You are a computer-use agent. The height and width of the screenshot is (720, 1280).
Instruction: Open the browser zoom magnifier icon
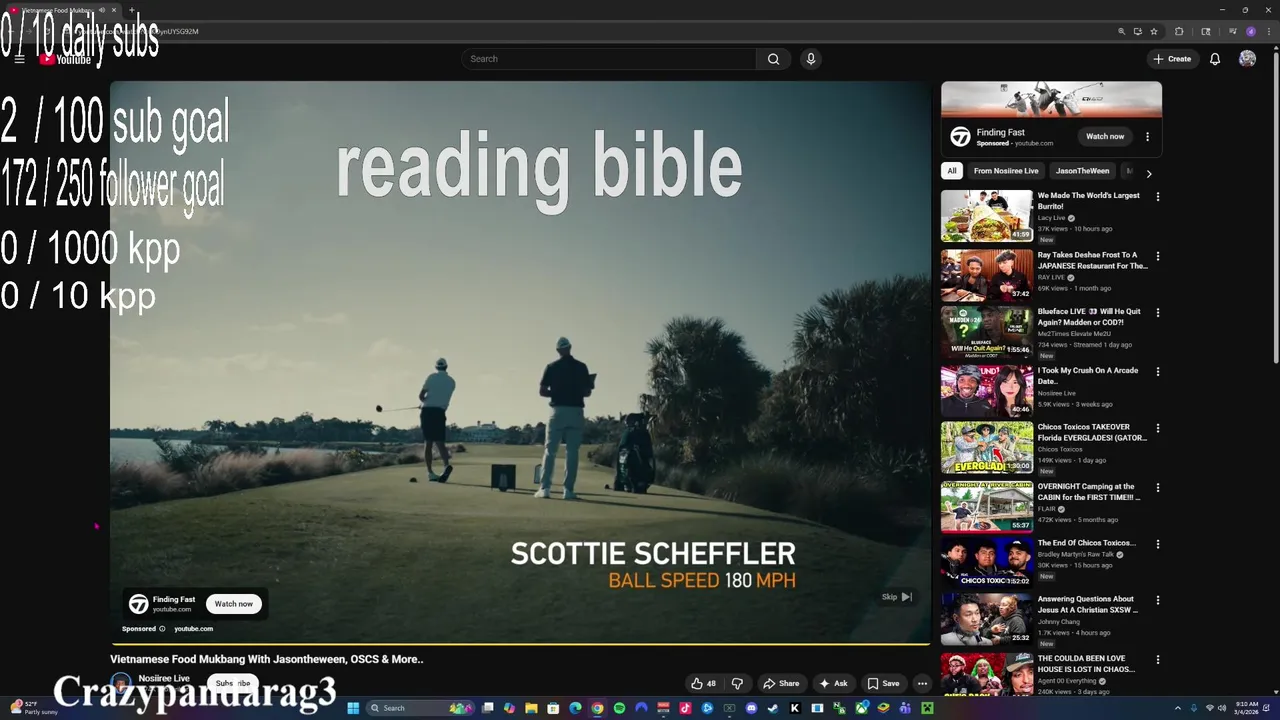1122,31
